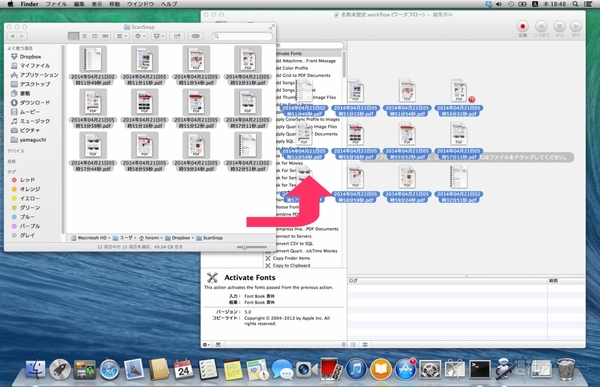Open the Dropbox dropdown in Finder toolbar
Viewport: 600px width, 387px height.
[158, 36]
